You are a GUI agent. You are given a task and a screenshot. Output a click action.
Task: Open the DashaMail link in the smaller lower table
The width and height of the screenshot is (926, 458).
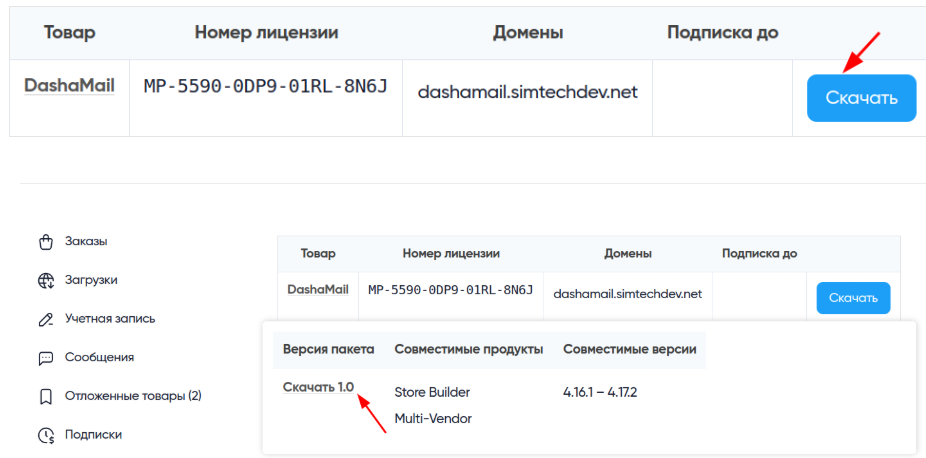[x=318, y=290]
